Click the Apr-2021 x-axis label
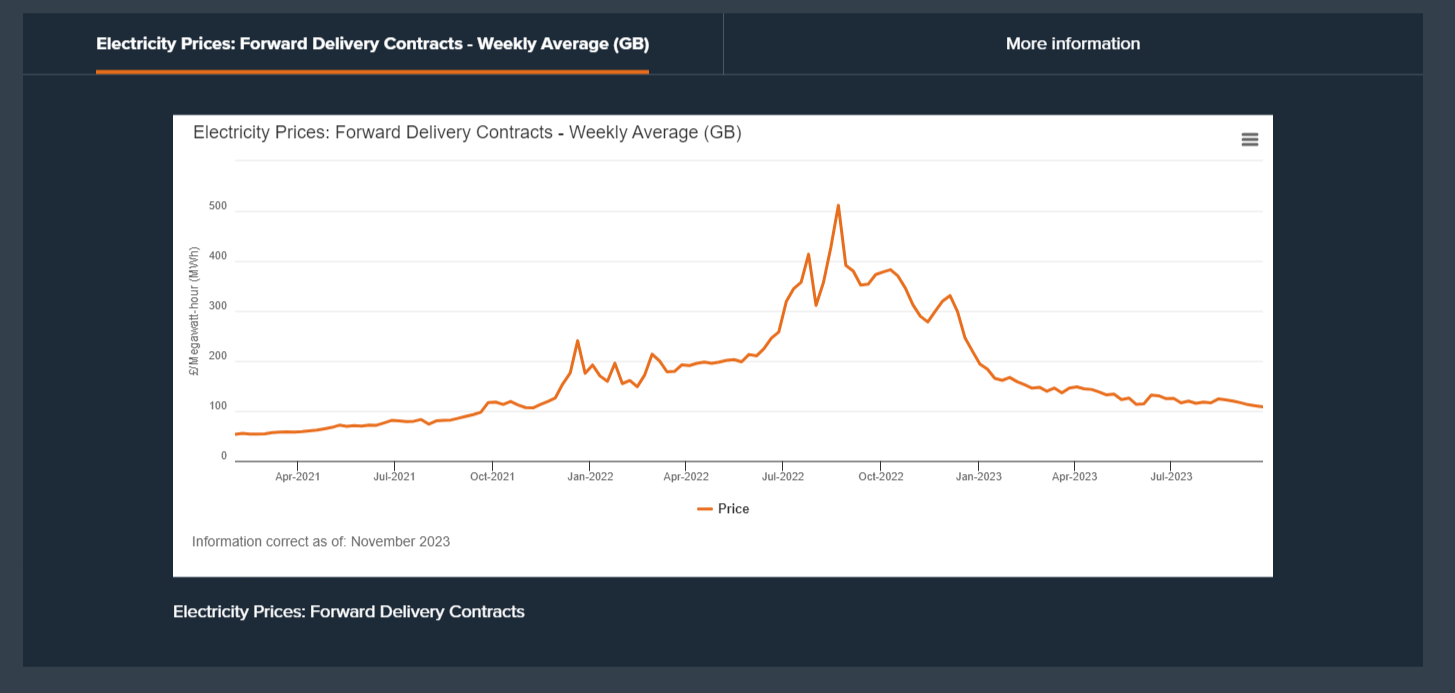Screen dimensions: 1455x693 [297, 477]
